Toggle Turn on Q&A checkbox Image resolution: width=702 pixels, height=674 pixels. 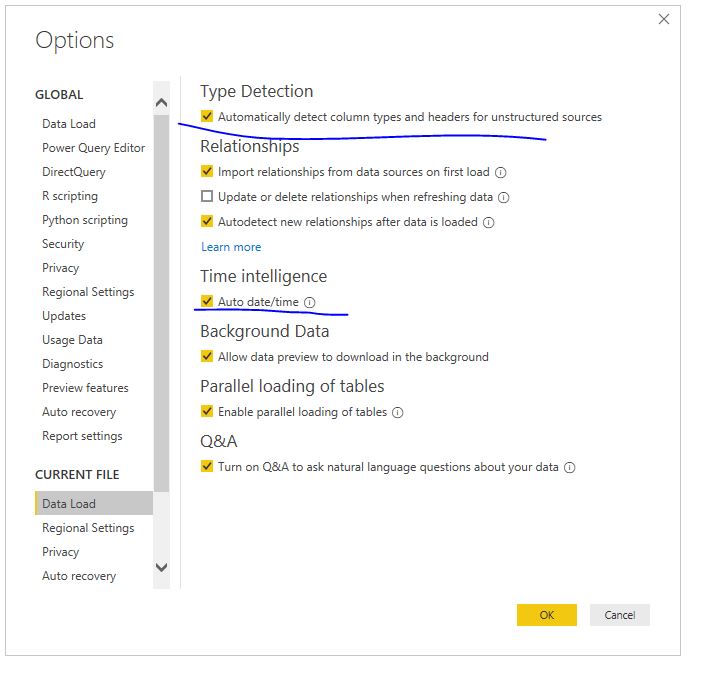point(207,467)
